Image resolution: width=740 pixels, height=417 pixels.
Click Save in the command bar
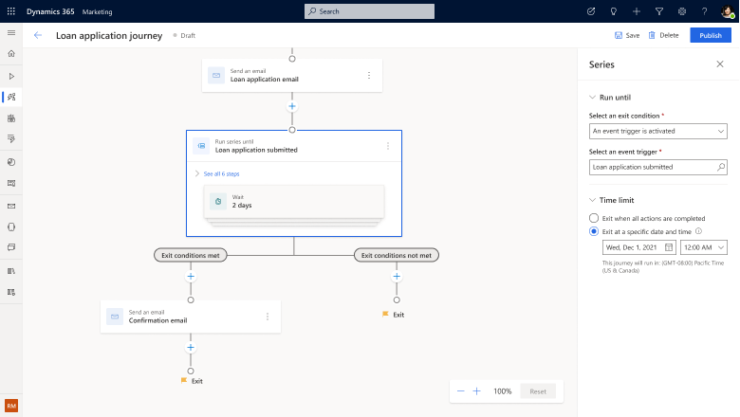point(627,35)
